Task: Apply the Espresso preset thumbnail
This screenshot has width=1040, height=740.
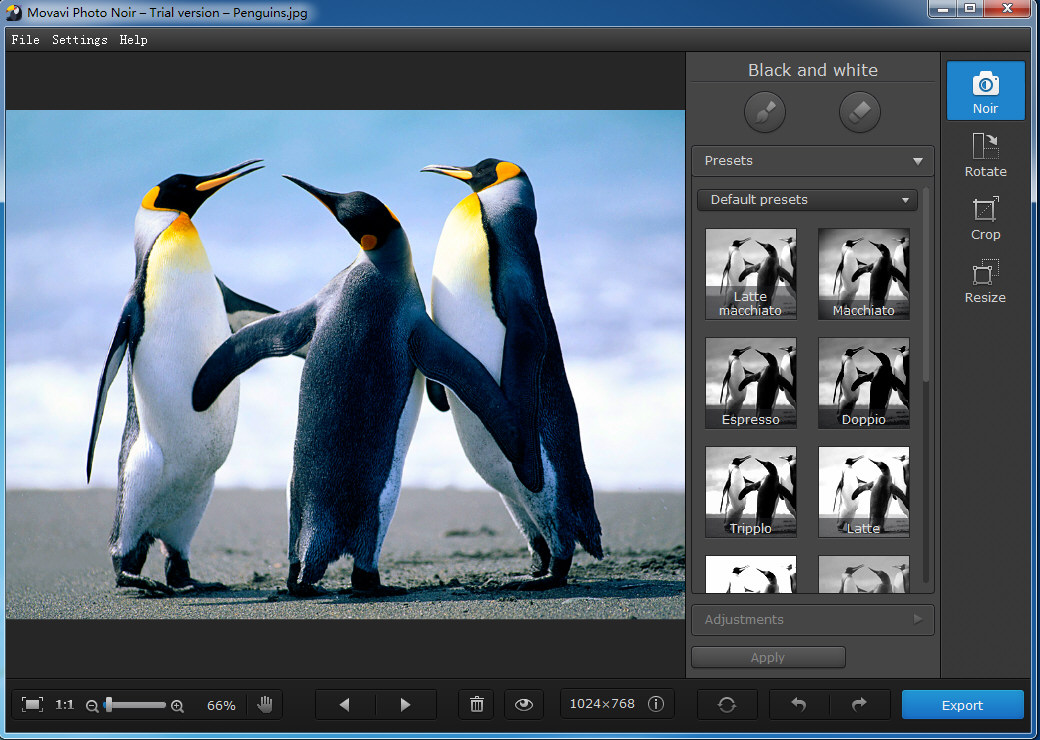Action: [x=750, y=383]
